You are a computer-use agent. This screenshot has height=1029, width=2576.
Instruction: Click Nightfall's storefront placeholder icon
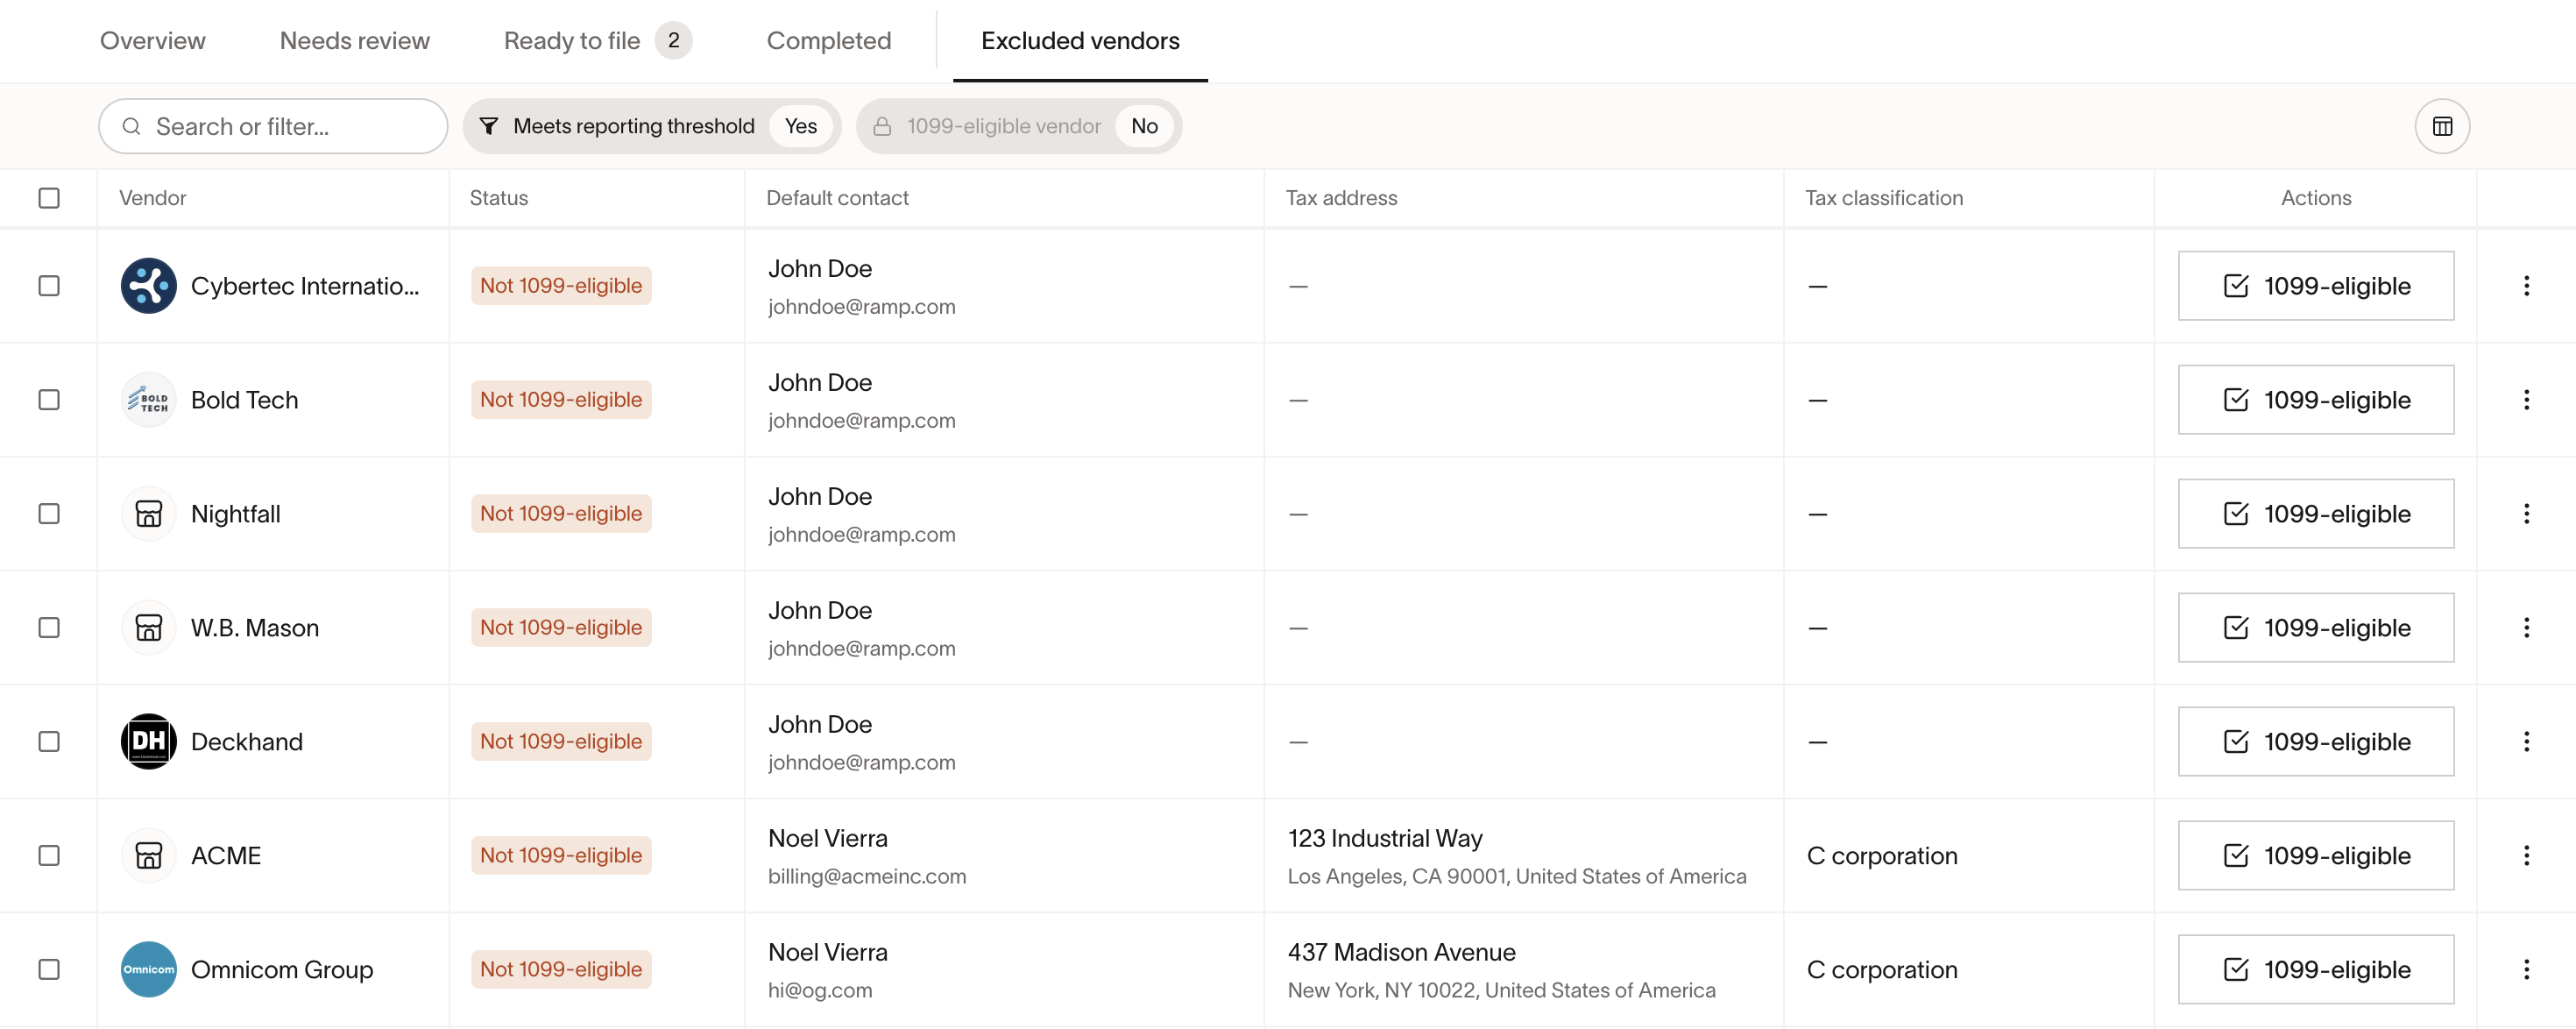(x=148, y=514)
